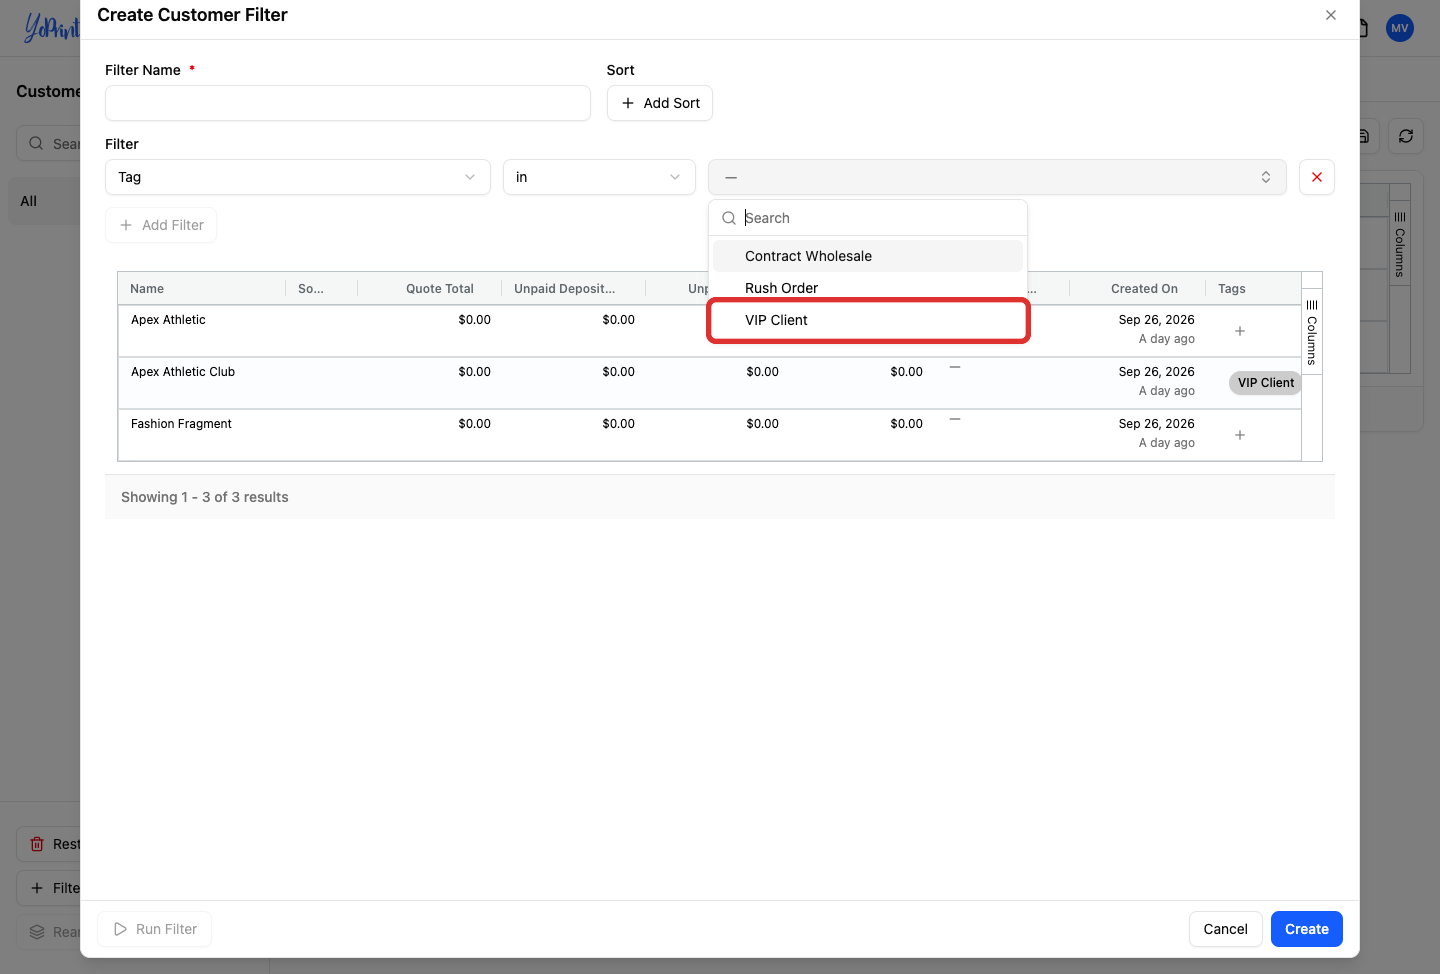Remove the Tag filter with red X
The width and height of the screenshot is (1440, 974).
(1316, 177)
